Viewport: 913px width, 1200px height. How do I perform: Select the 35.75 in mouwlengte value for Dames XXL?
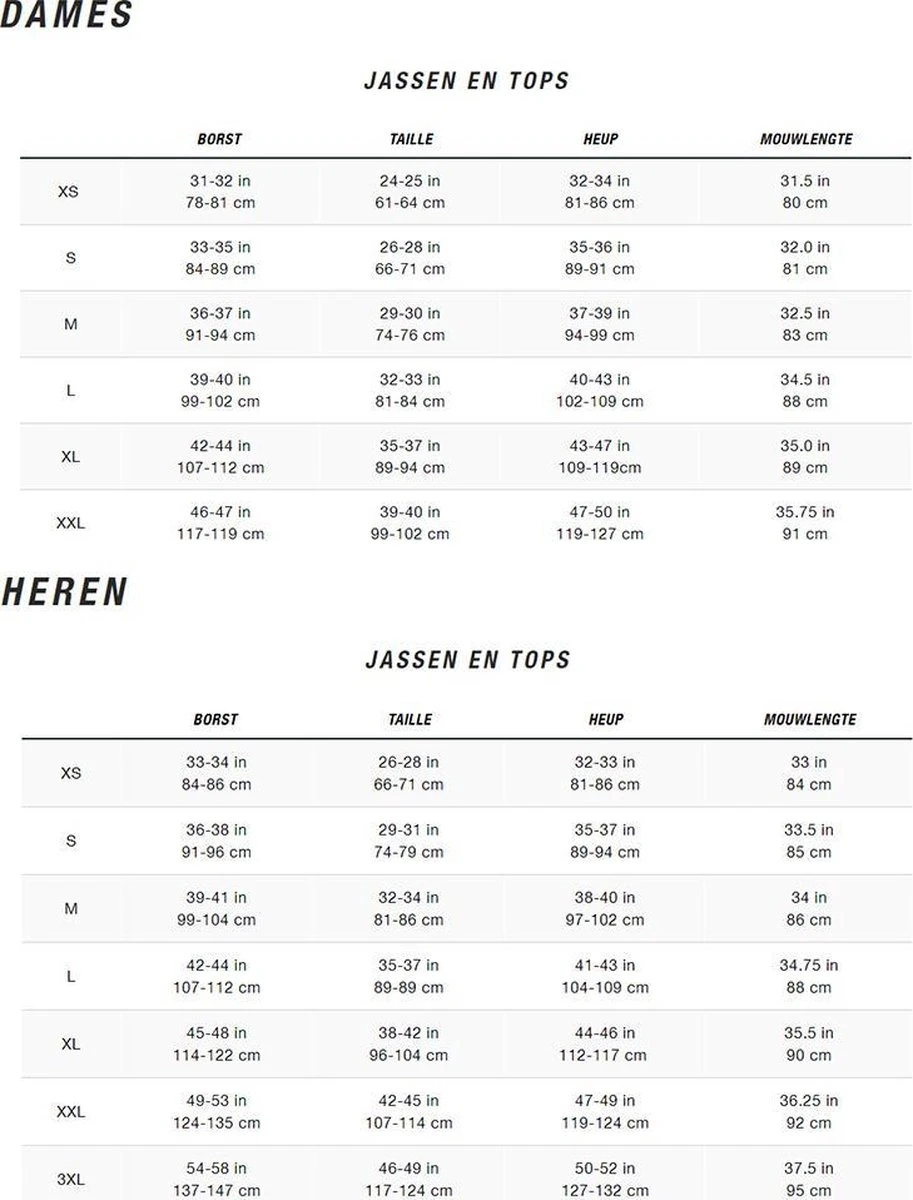click(805, 512)
